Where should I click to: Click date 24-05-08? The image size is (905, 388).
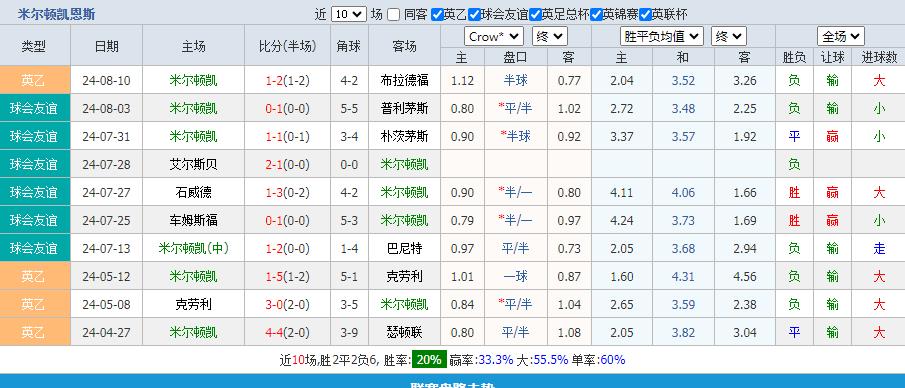(x=106, y=305)
